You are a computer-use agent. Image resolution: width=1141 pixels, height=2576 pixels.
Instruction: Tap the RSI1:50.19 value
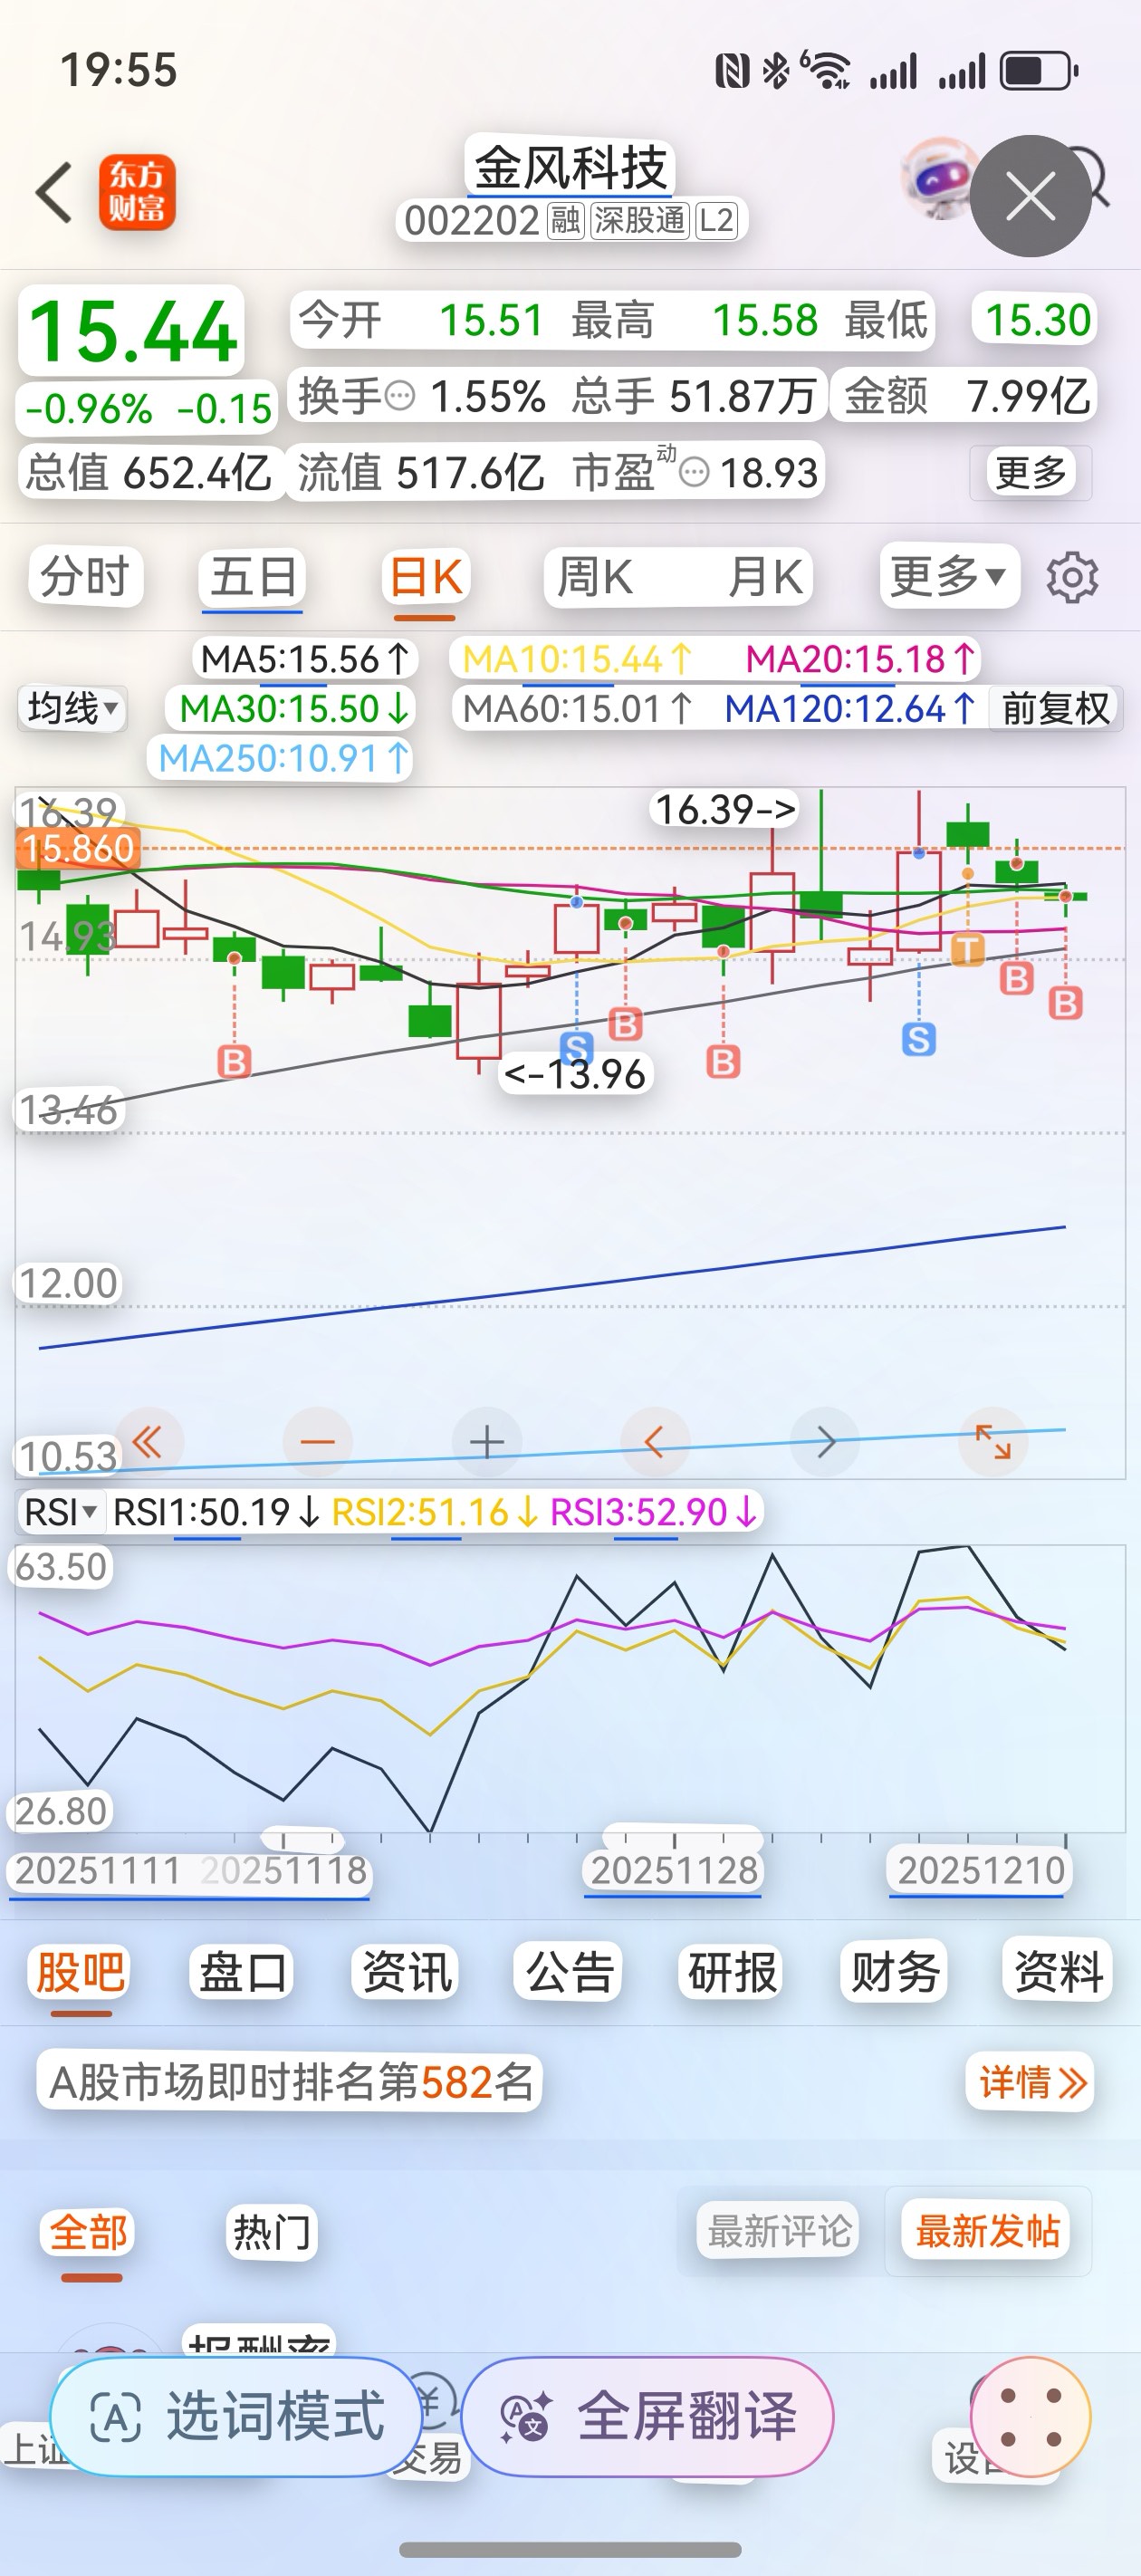216,1512
